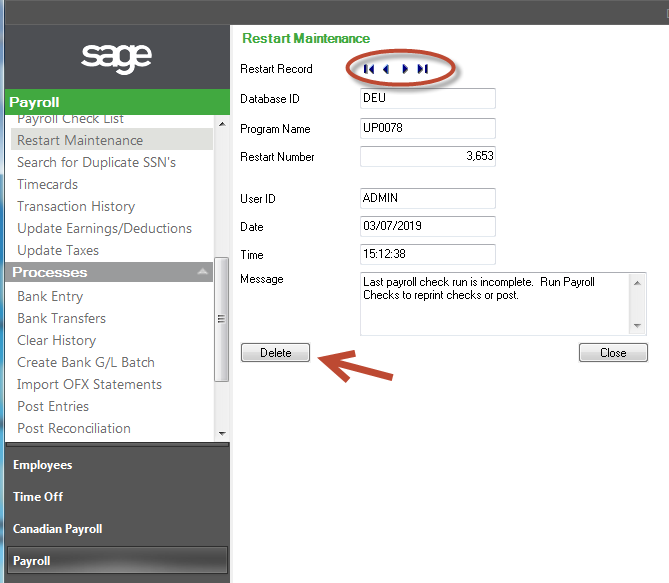The height and width of the screenshot is (583, 669).
Task: Click the Time field
Action: click(428, 254)
